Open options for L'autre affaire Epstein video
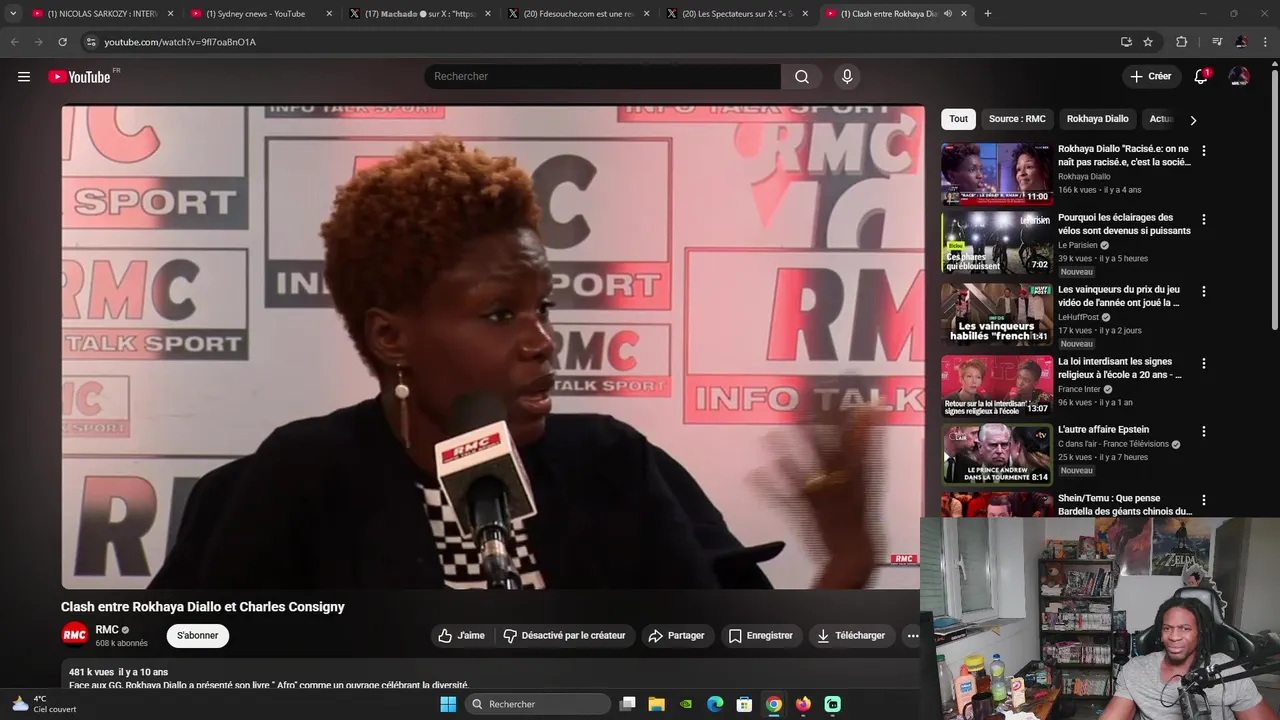The image size is (1280, 720). point(1204,432)
